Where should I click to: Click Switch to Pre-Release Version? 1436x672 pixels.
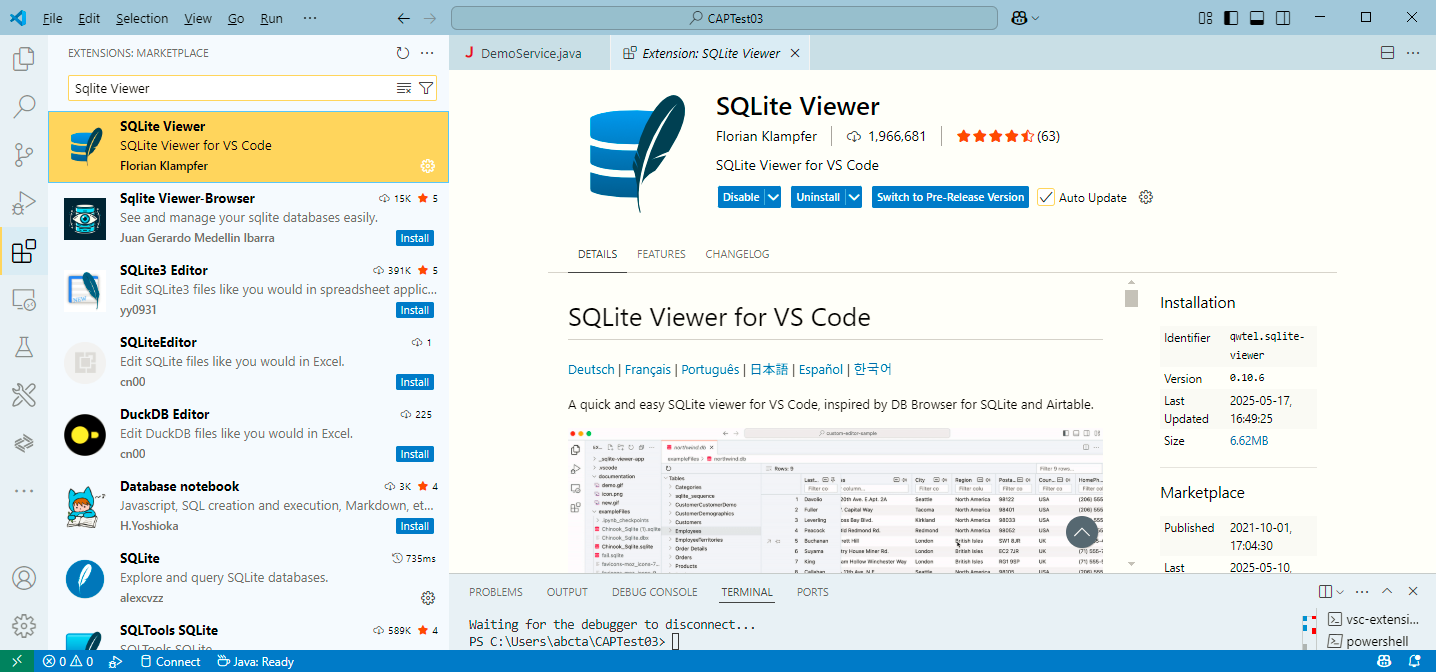click(x=950, y=197)
